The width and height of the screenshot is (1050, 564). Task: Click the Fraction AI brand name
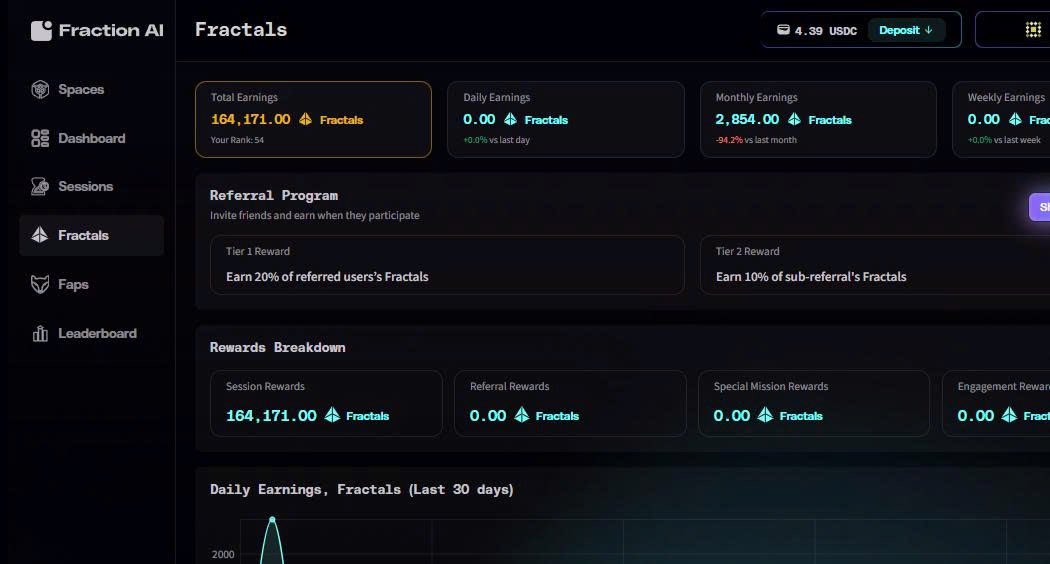tap(111, 30)
